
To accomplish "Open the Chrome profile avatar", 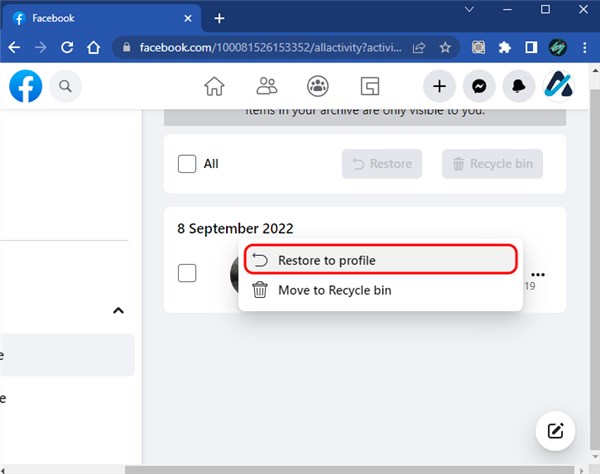I will [558, 47].
